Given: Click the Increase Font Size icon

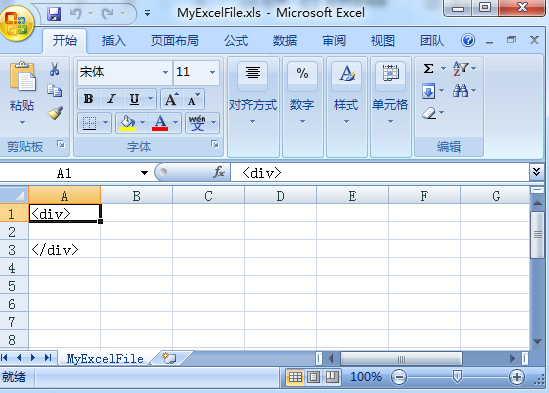Looking at the screenshot, I should click(x=171, y=99).
